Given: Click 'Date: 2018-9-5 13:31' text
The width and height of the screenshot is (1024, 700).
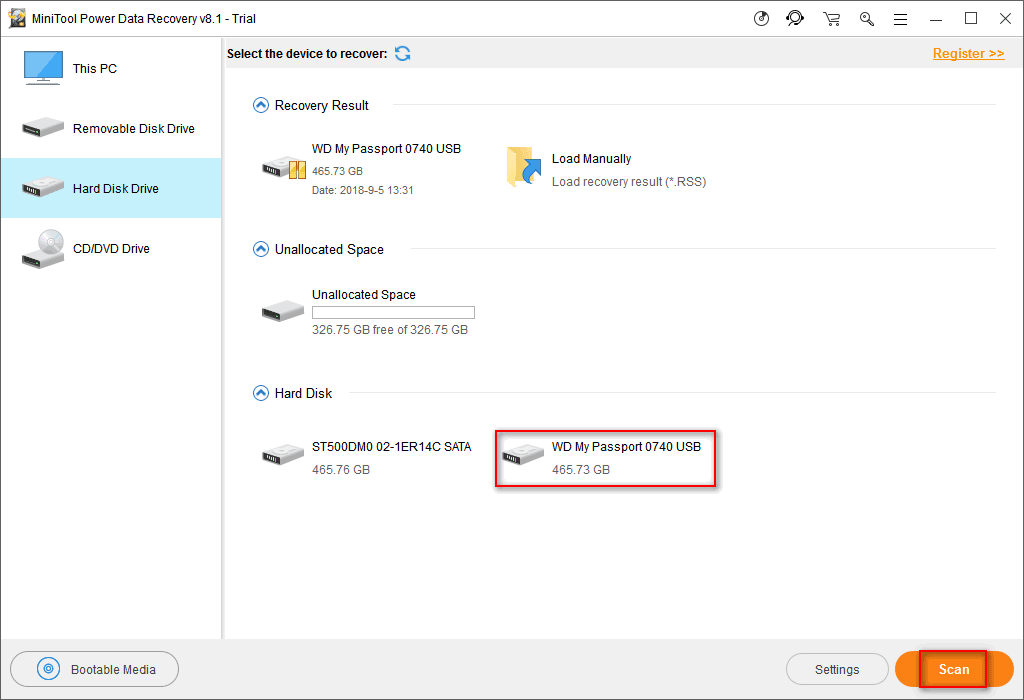Looking at the screenshot, I should tap(362, 190).
